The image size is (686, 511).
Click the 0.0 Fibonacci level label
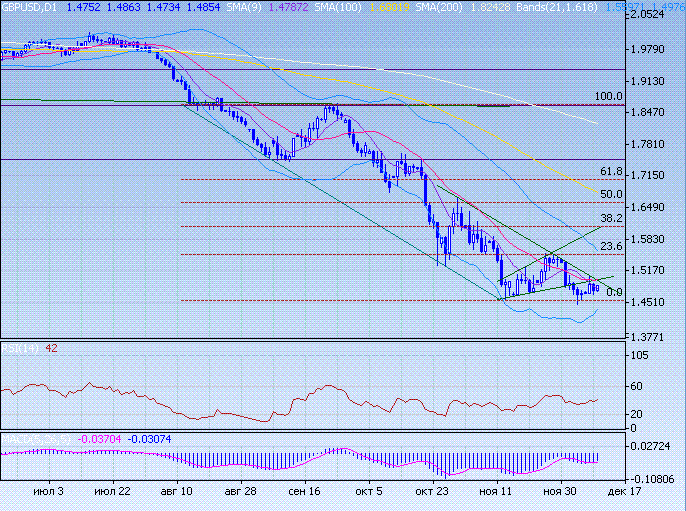614,292
